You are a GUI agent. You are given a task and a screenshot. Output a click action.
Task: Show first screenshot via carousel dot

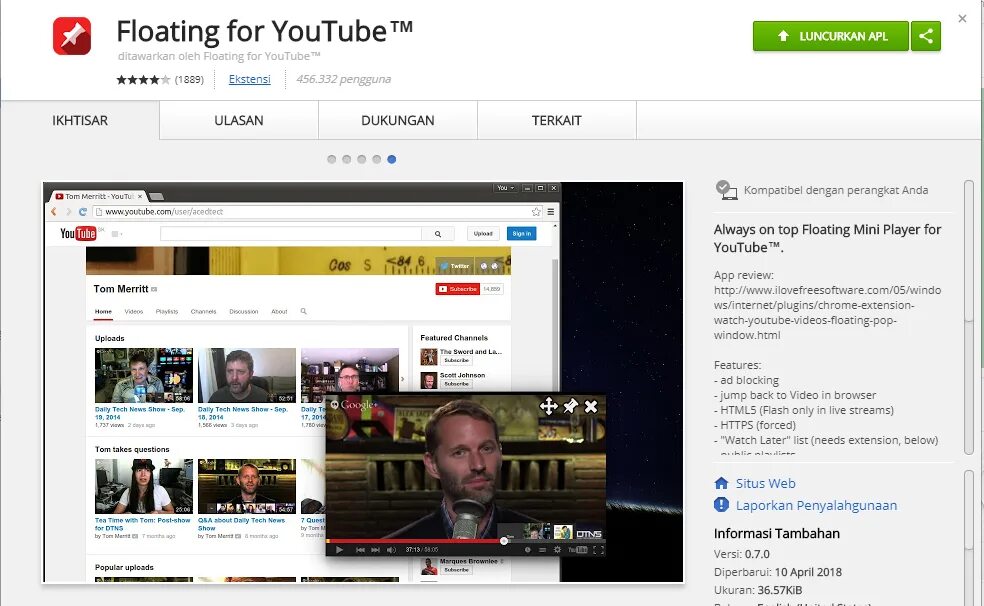point(331,159)
